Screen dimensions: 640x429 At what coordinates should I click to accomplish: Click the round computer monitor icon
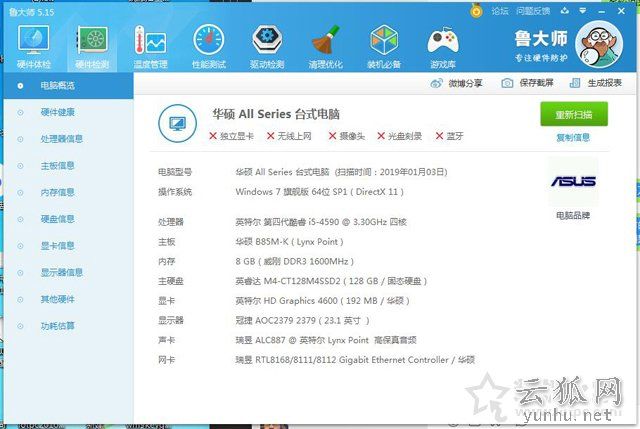coord(177,123)
